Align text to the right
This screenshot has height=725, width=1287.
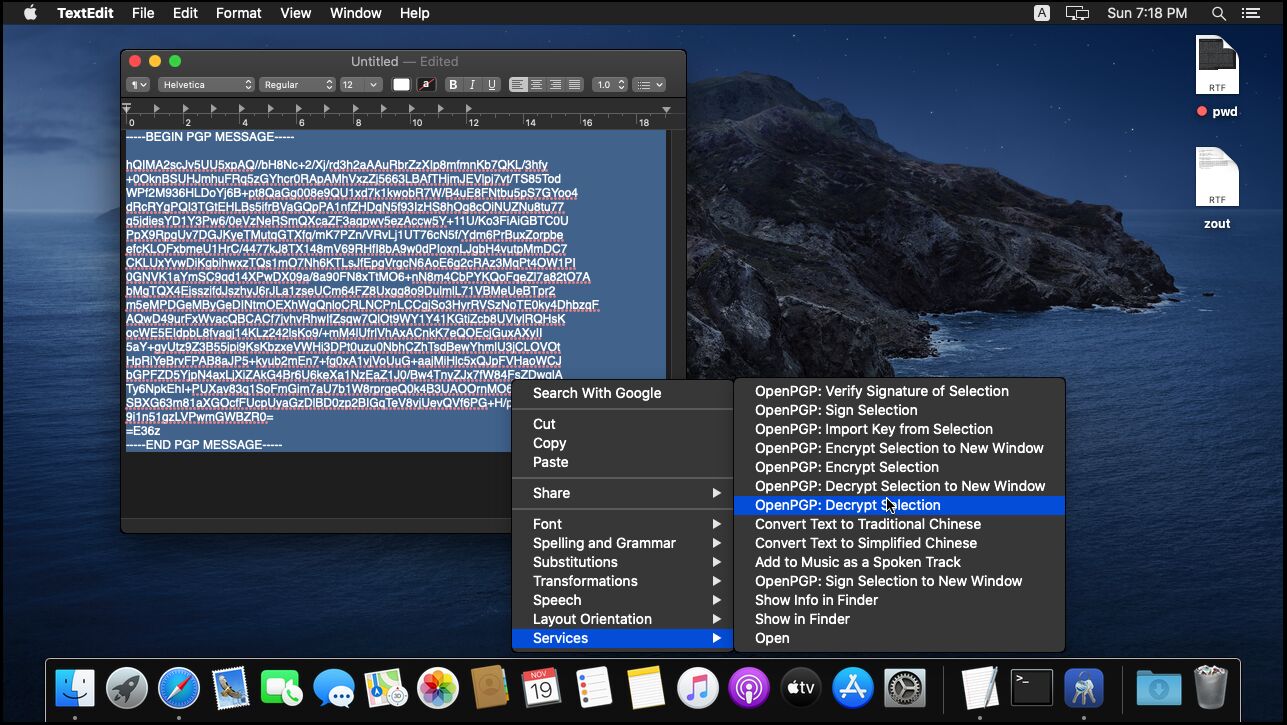click(x=555, y=85)
